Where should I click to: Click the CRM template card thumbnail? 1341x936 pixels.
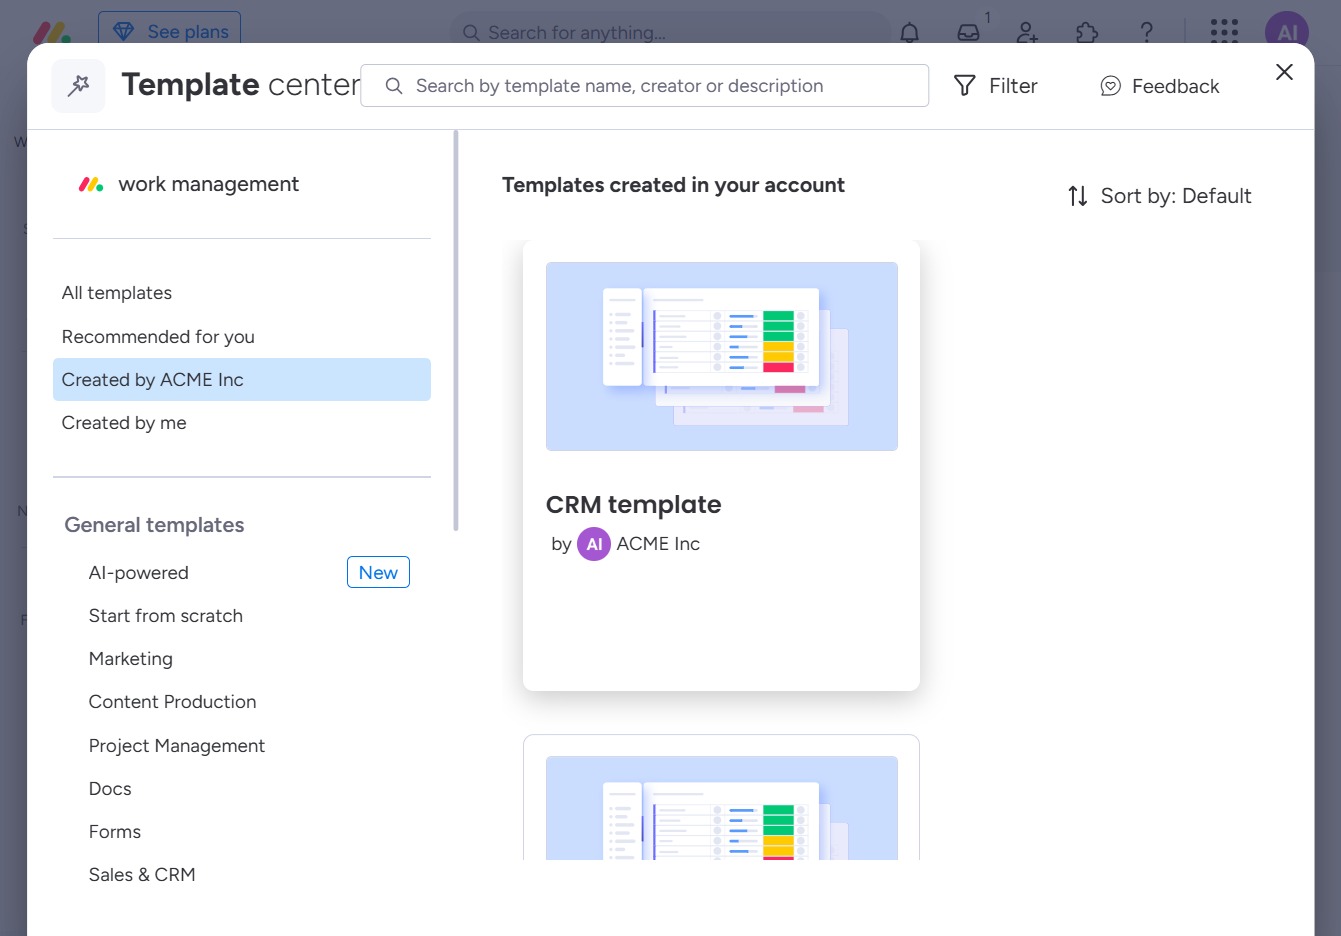[x=722, y=356]
